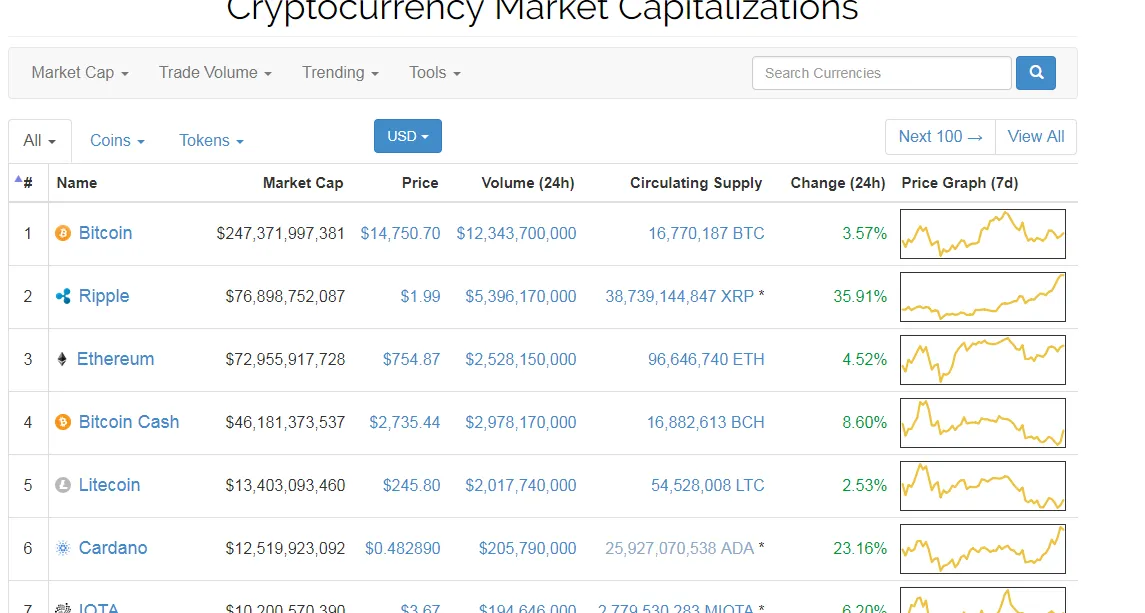Open Bitcoin Cash 7d price graph thumbnail
This screenshot has height=613, width=1145.
coord(982,422)
